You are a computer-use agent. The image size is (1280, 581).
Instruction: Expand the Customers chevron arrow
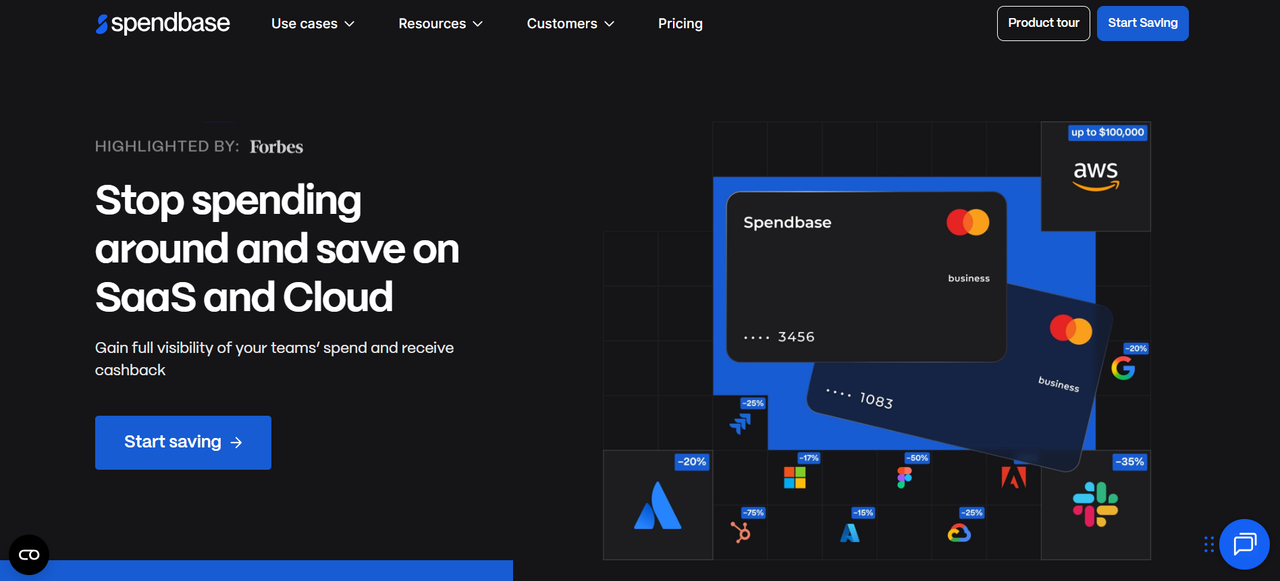[609, 24]
